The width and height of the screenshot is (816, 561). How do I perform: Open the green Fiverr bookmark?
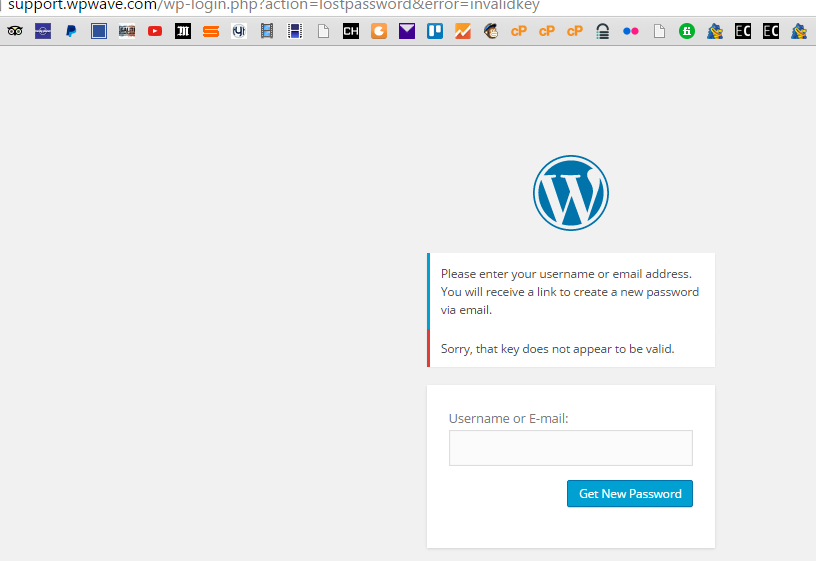click(x=687, y=31)
